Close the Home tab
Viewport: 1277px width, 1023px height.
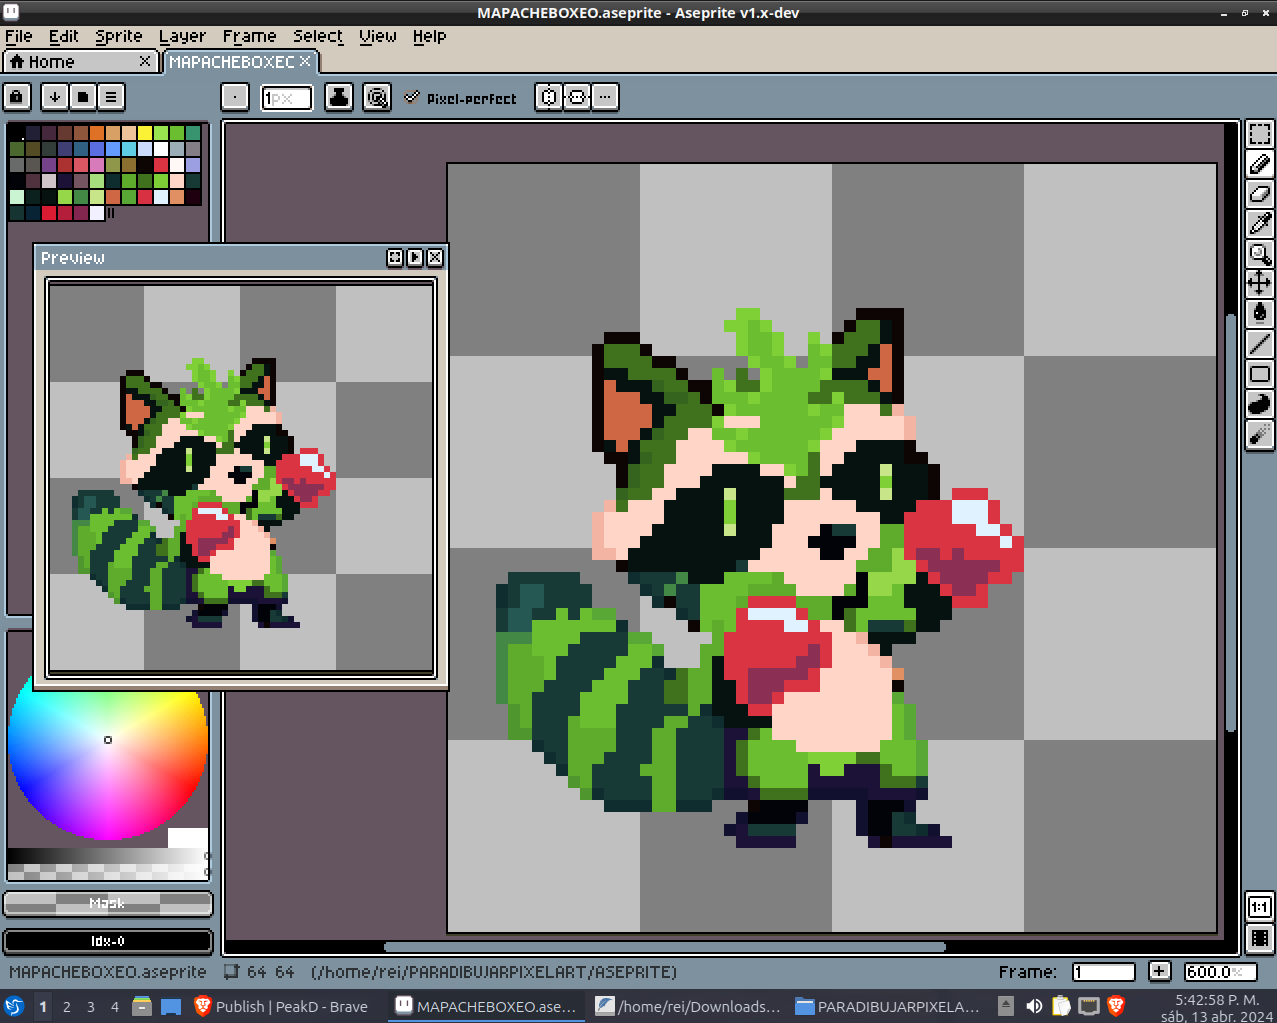[145, 62]
